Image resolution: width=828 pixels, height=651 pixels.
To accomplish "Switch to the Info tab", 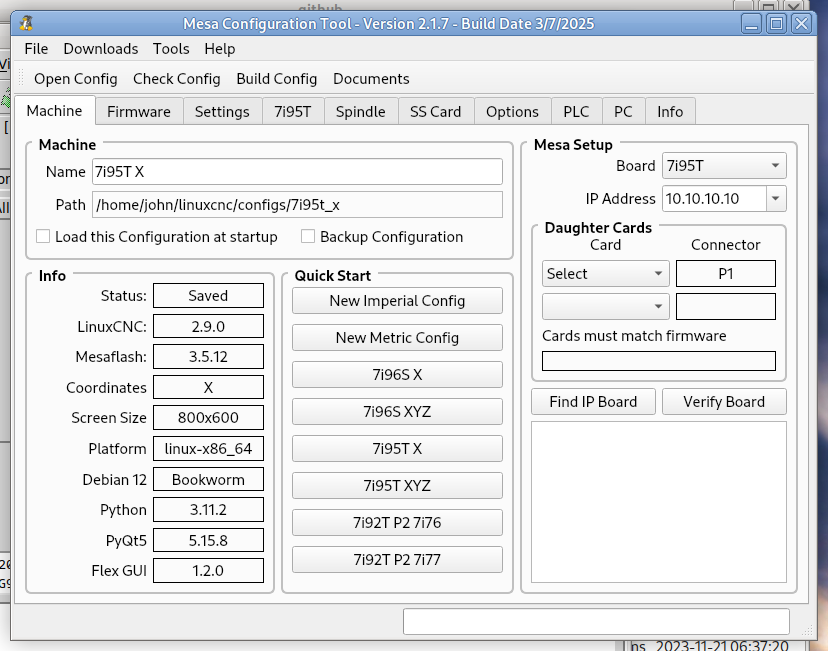I will (670, 111).
